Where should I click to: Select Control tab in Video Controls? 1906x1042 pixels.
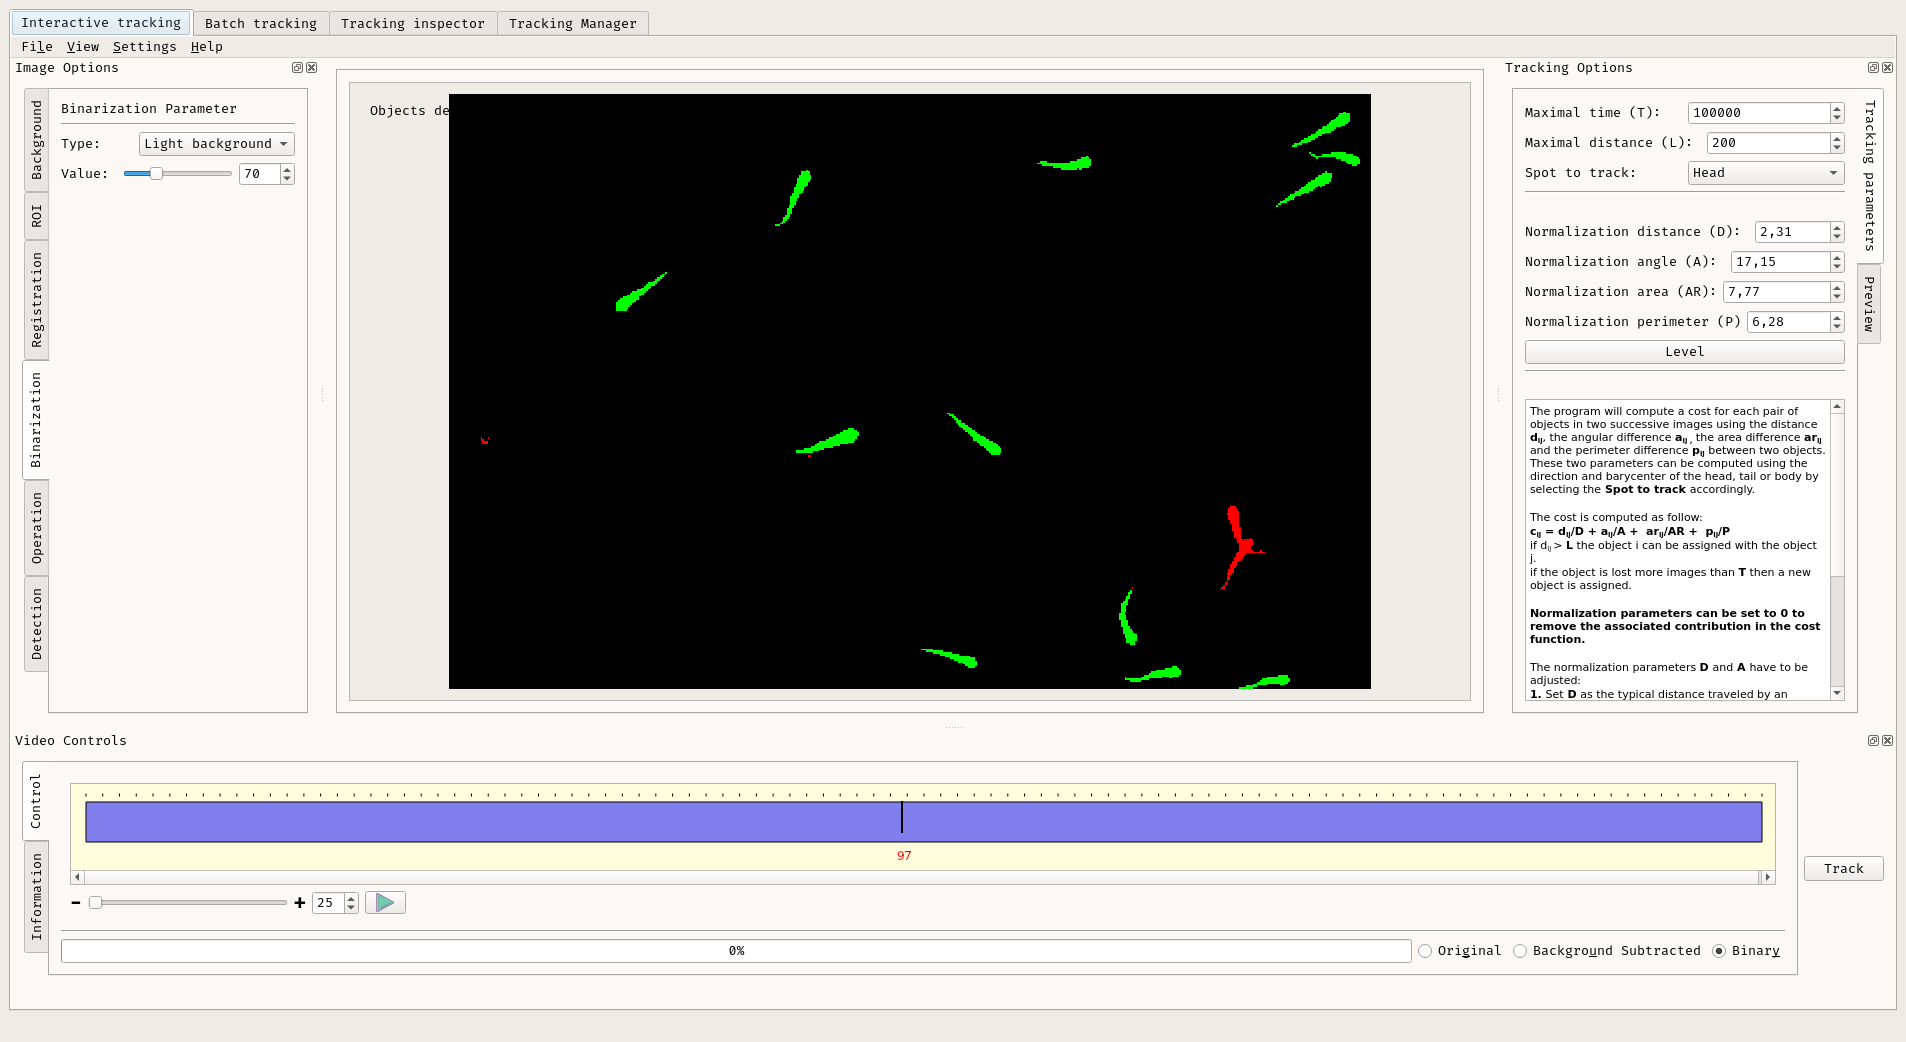tap(36, 801)
